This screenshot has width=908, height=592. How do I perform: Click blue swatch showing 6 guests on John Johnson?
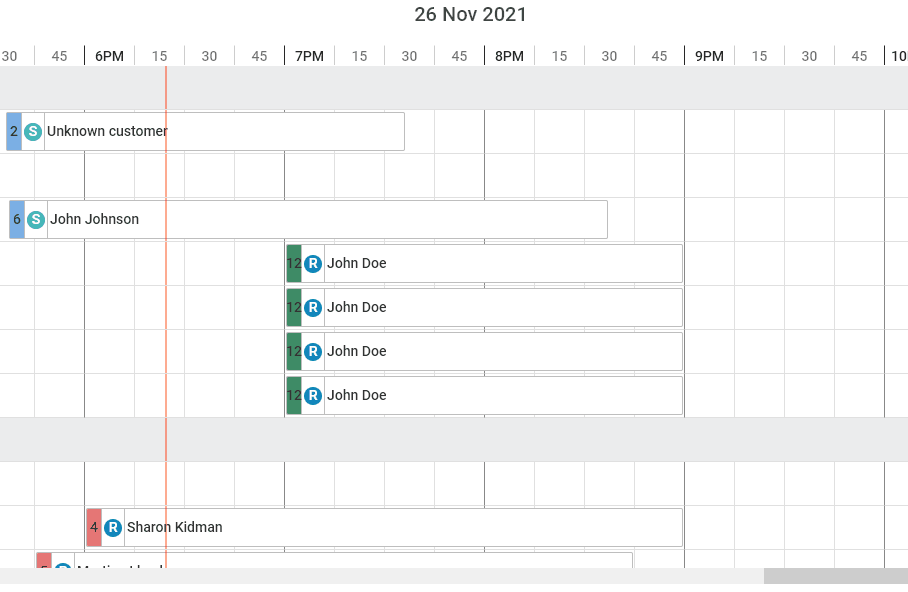click(x=17, y=219)
